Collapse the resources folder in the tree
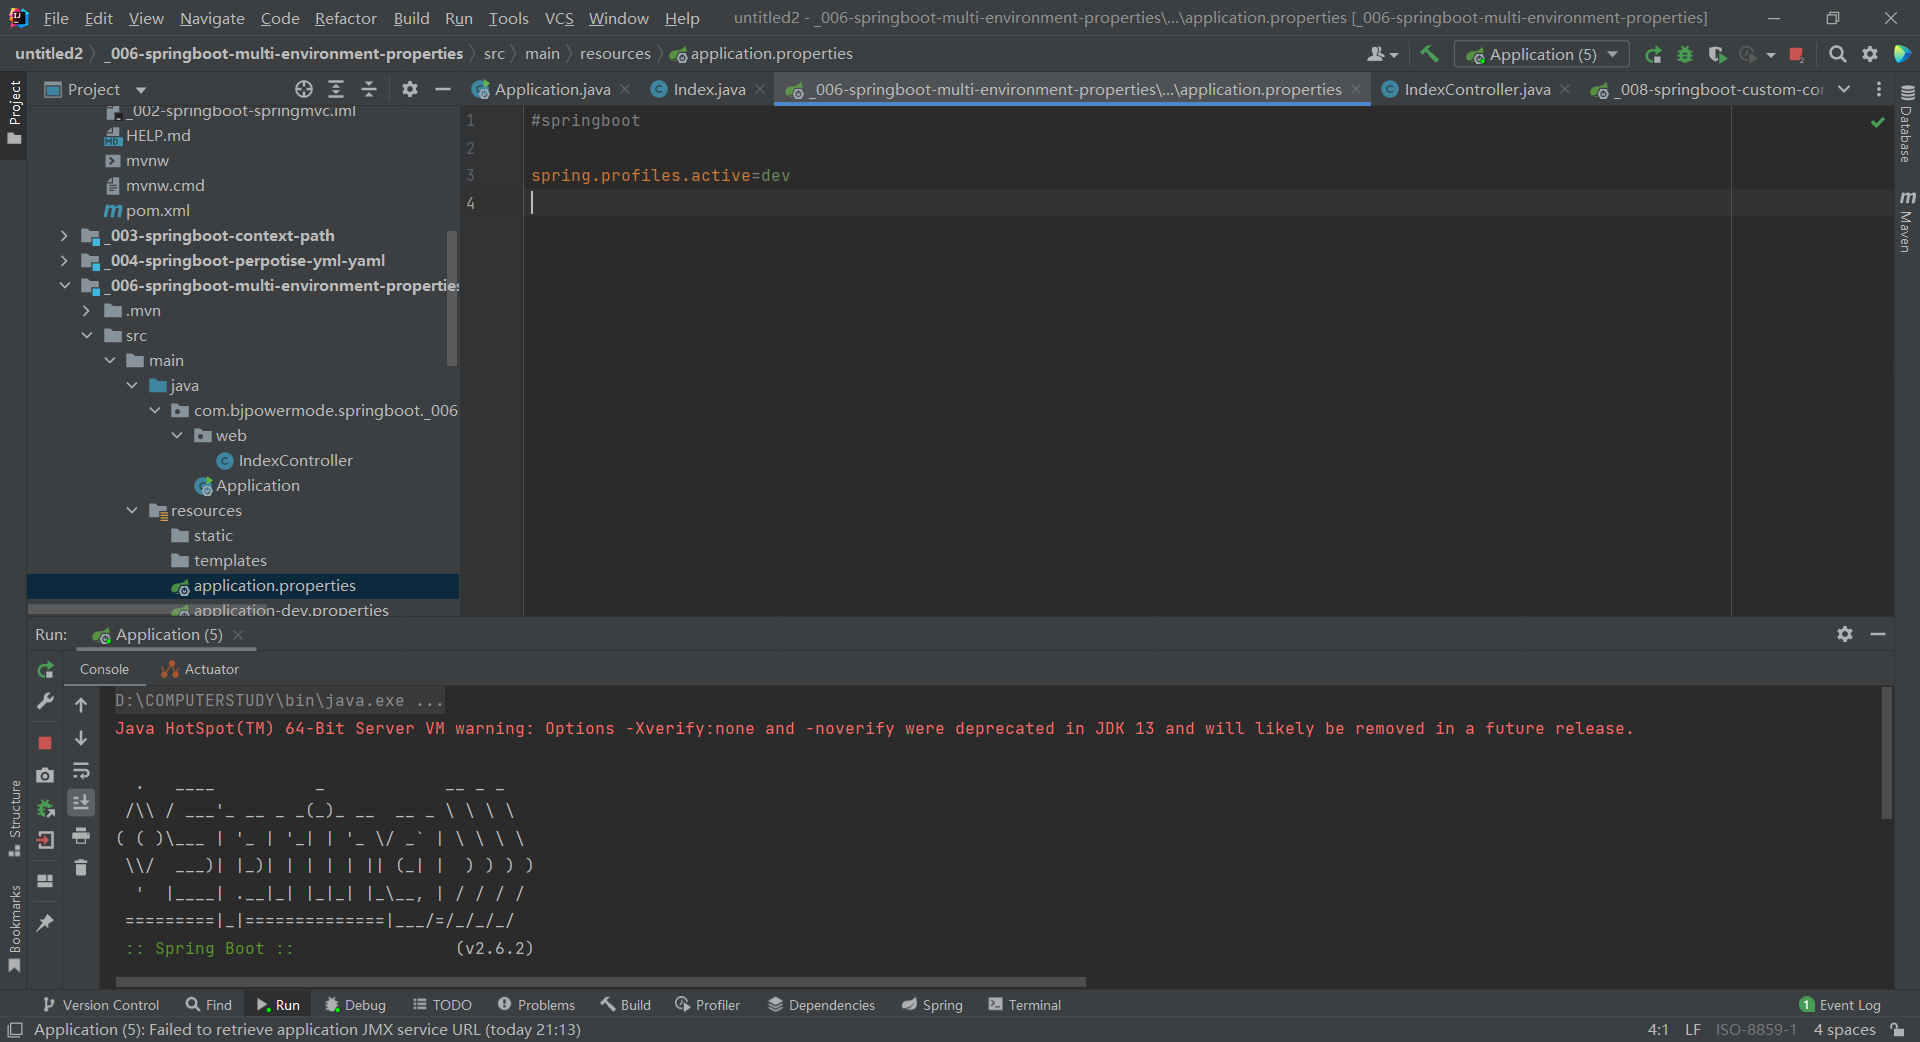 [x=132, y=511]
